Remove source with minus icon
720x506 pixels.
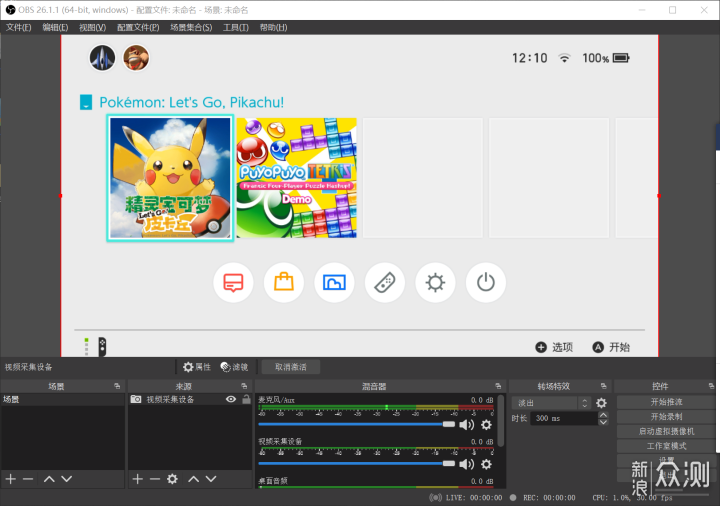point(155,479)
